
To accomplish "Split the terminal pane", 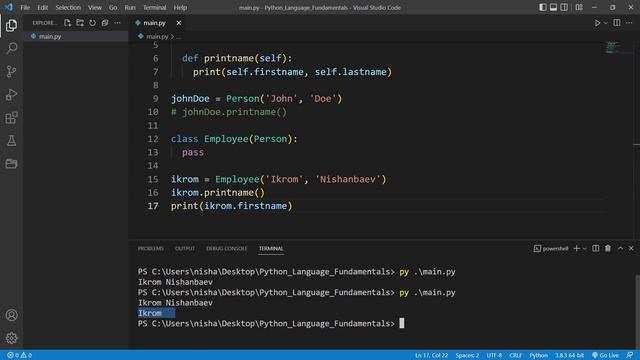I will [x=596, y=249].
